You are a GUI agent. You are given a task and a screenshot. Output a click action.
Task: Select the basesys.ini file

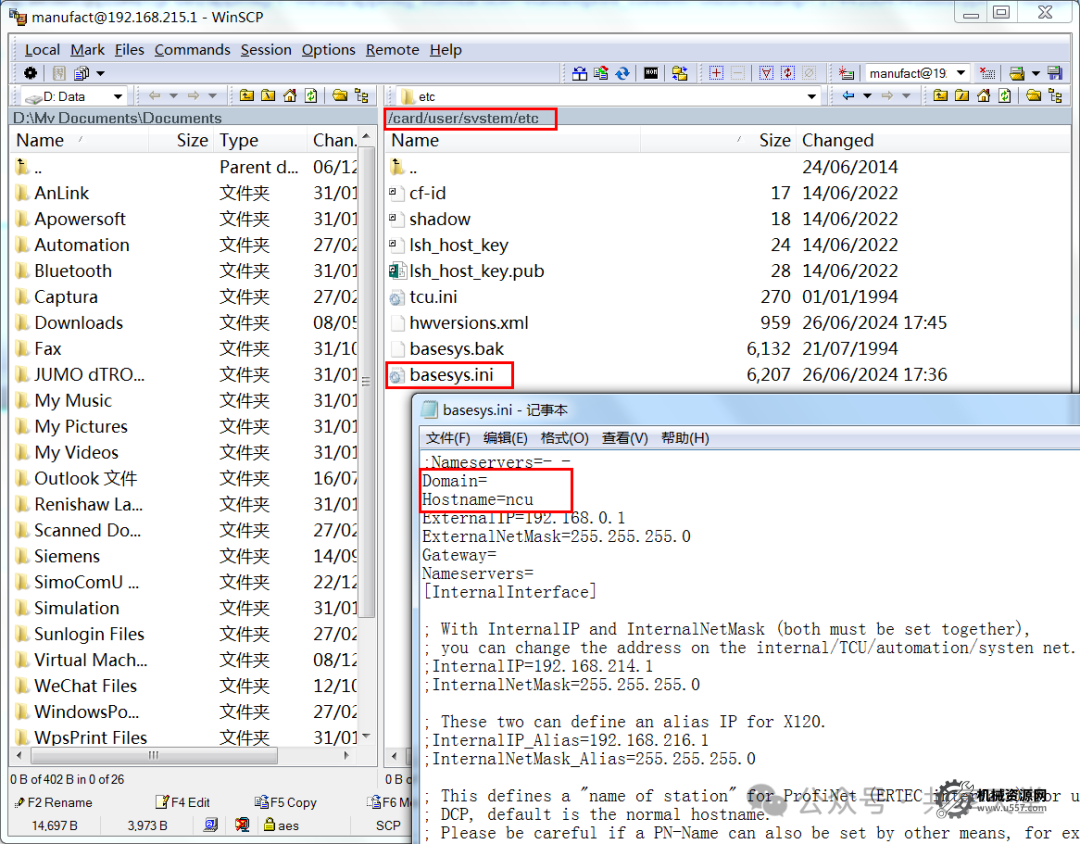coord(451,375)
